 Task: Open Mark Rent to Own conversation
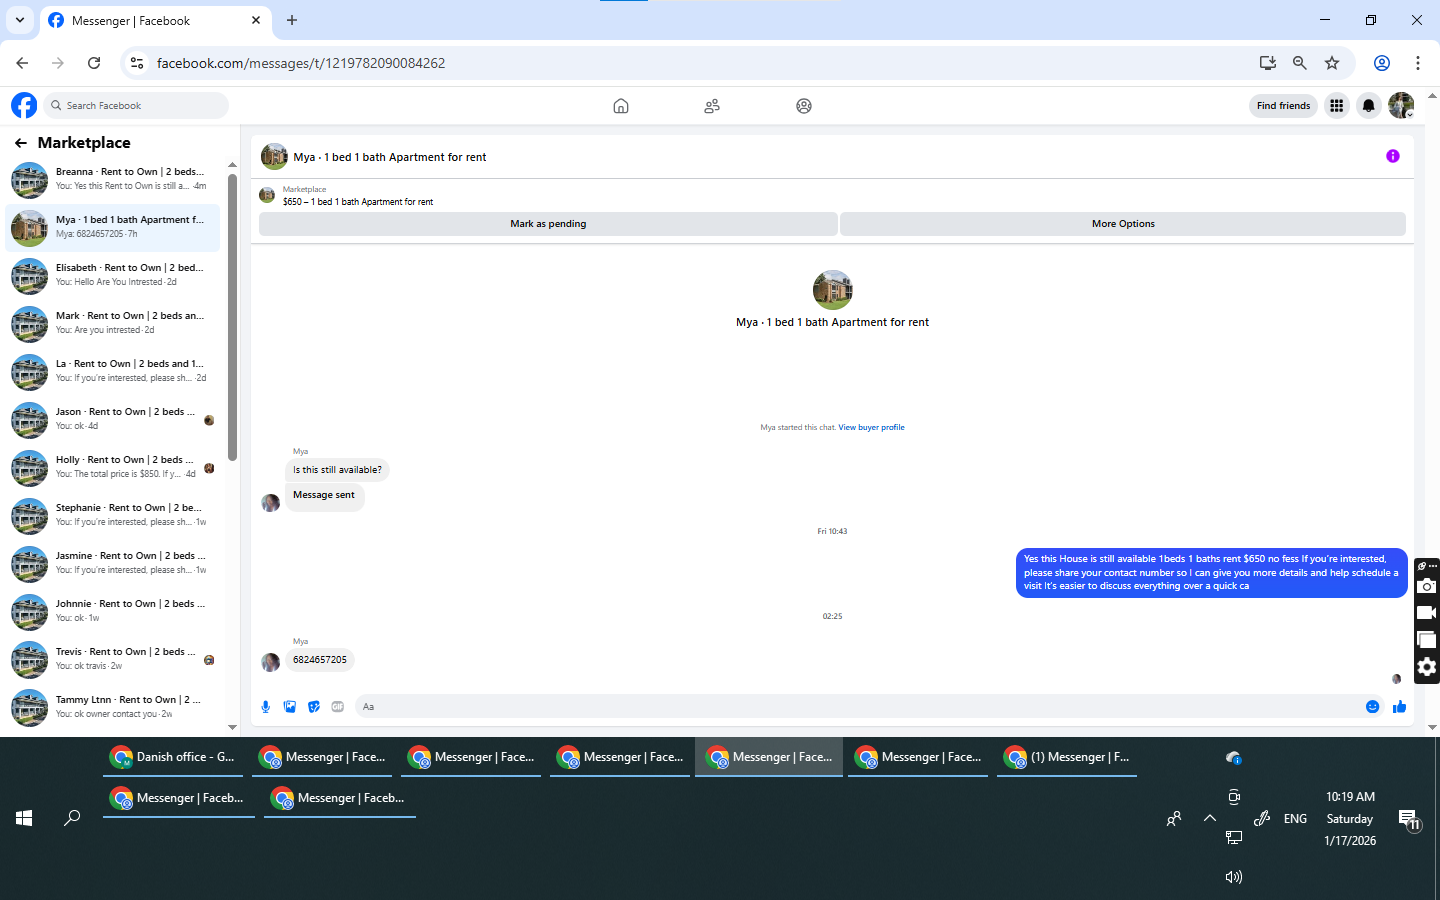point(112,324)
